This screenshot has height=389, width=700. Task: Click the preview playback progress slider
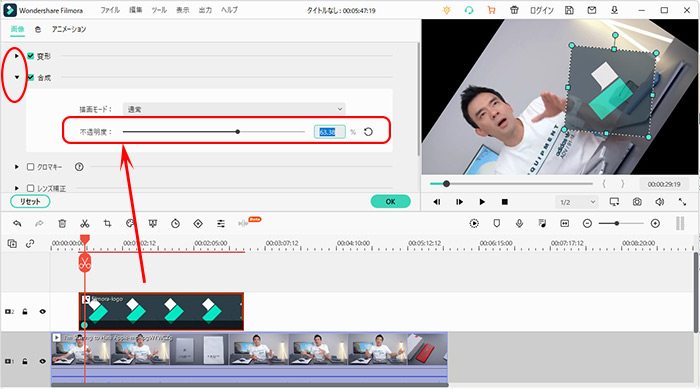coord(511,184)
